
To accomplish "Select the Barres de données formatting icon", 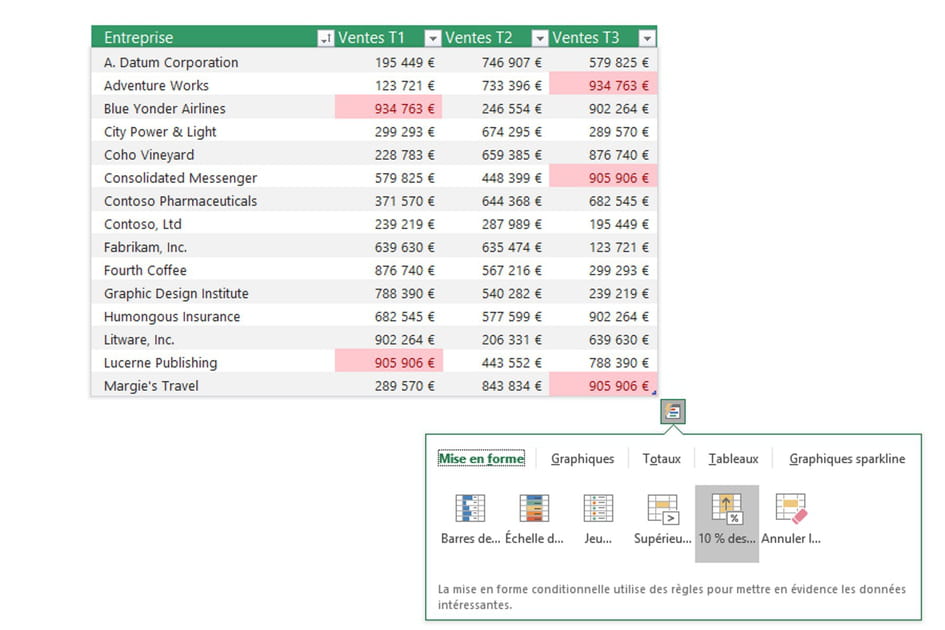I will click(x=467, y=515).
